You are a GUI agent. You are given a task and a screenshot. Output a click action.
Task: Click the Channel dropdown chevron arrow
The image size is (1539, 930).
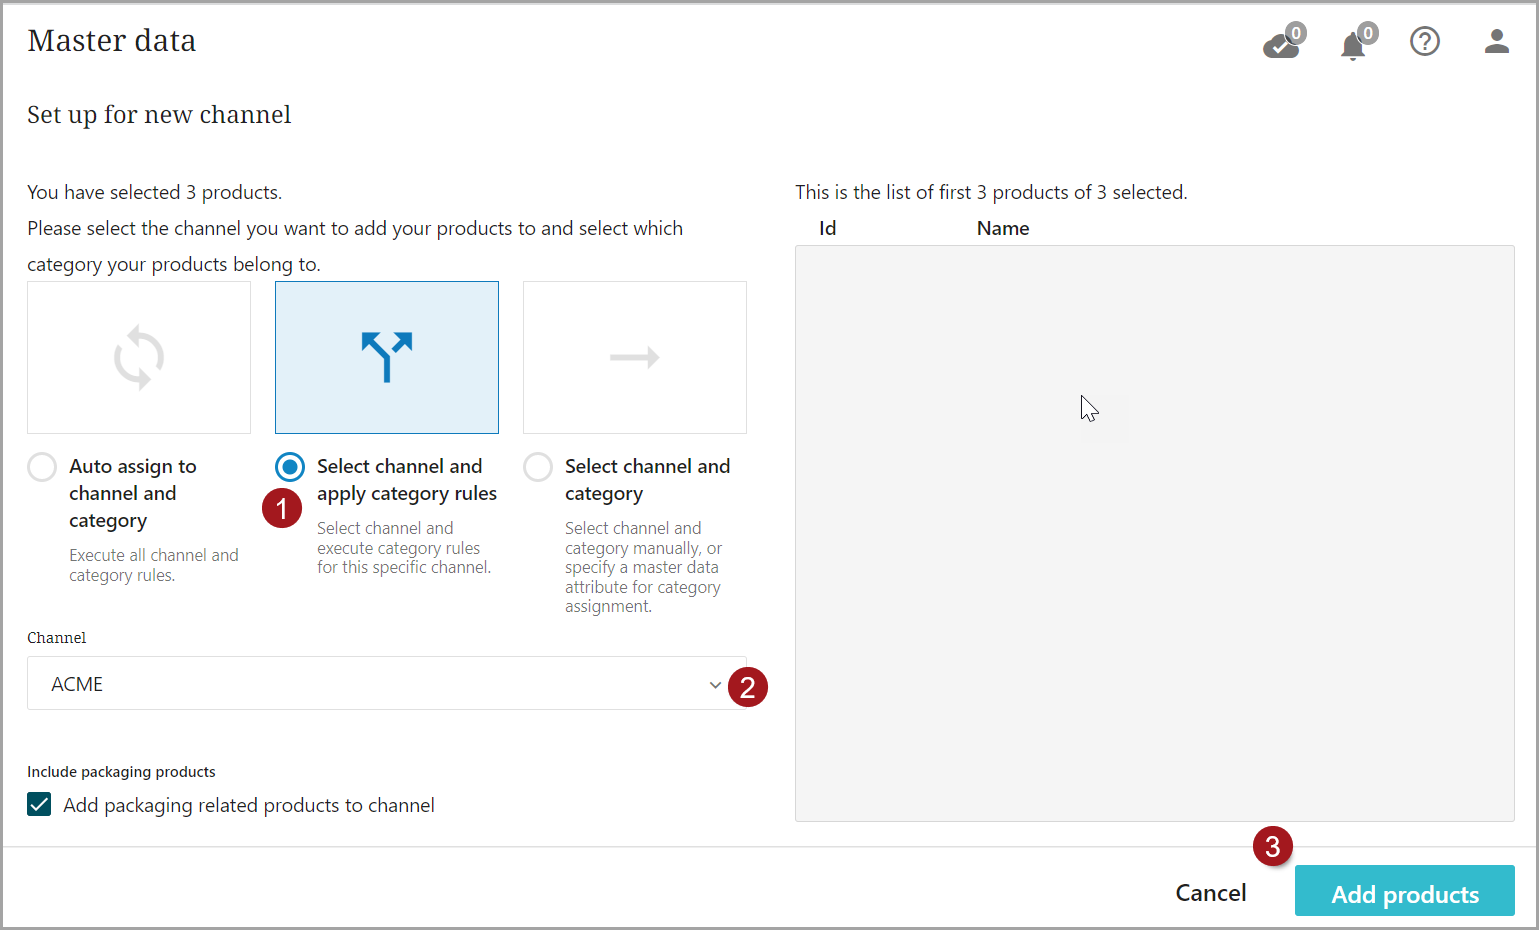click(715, 685)
